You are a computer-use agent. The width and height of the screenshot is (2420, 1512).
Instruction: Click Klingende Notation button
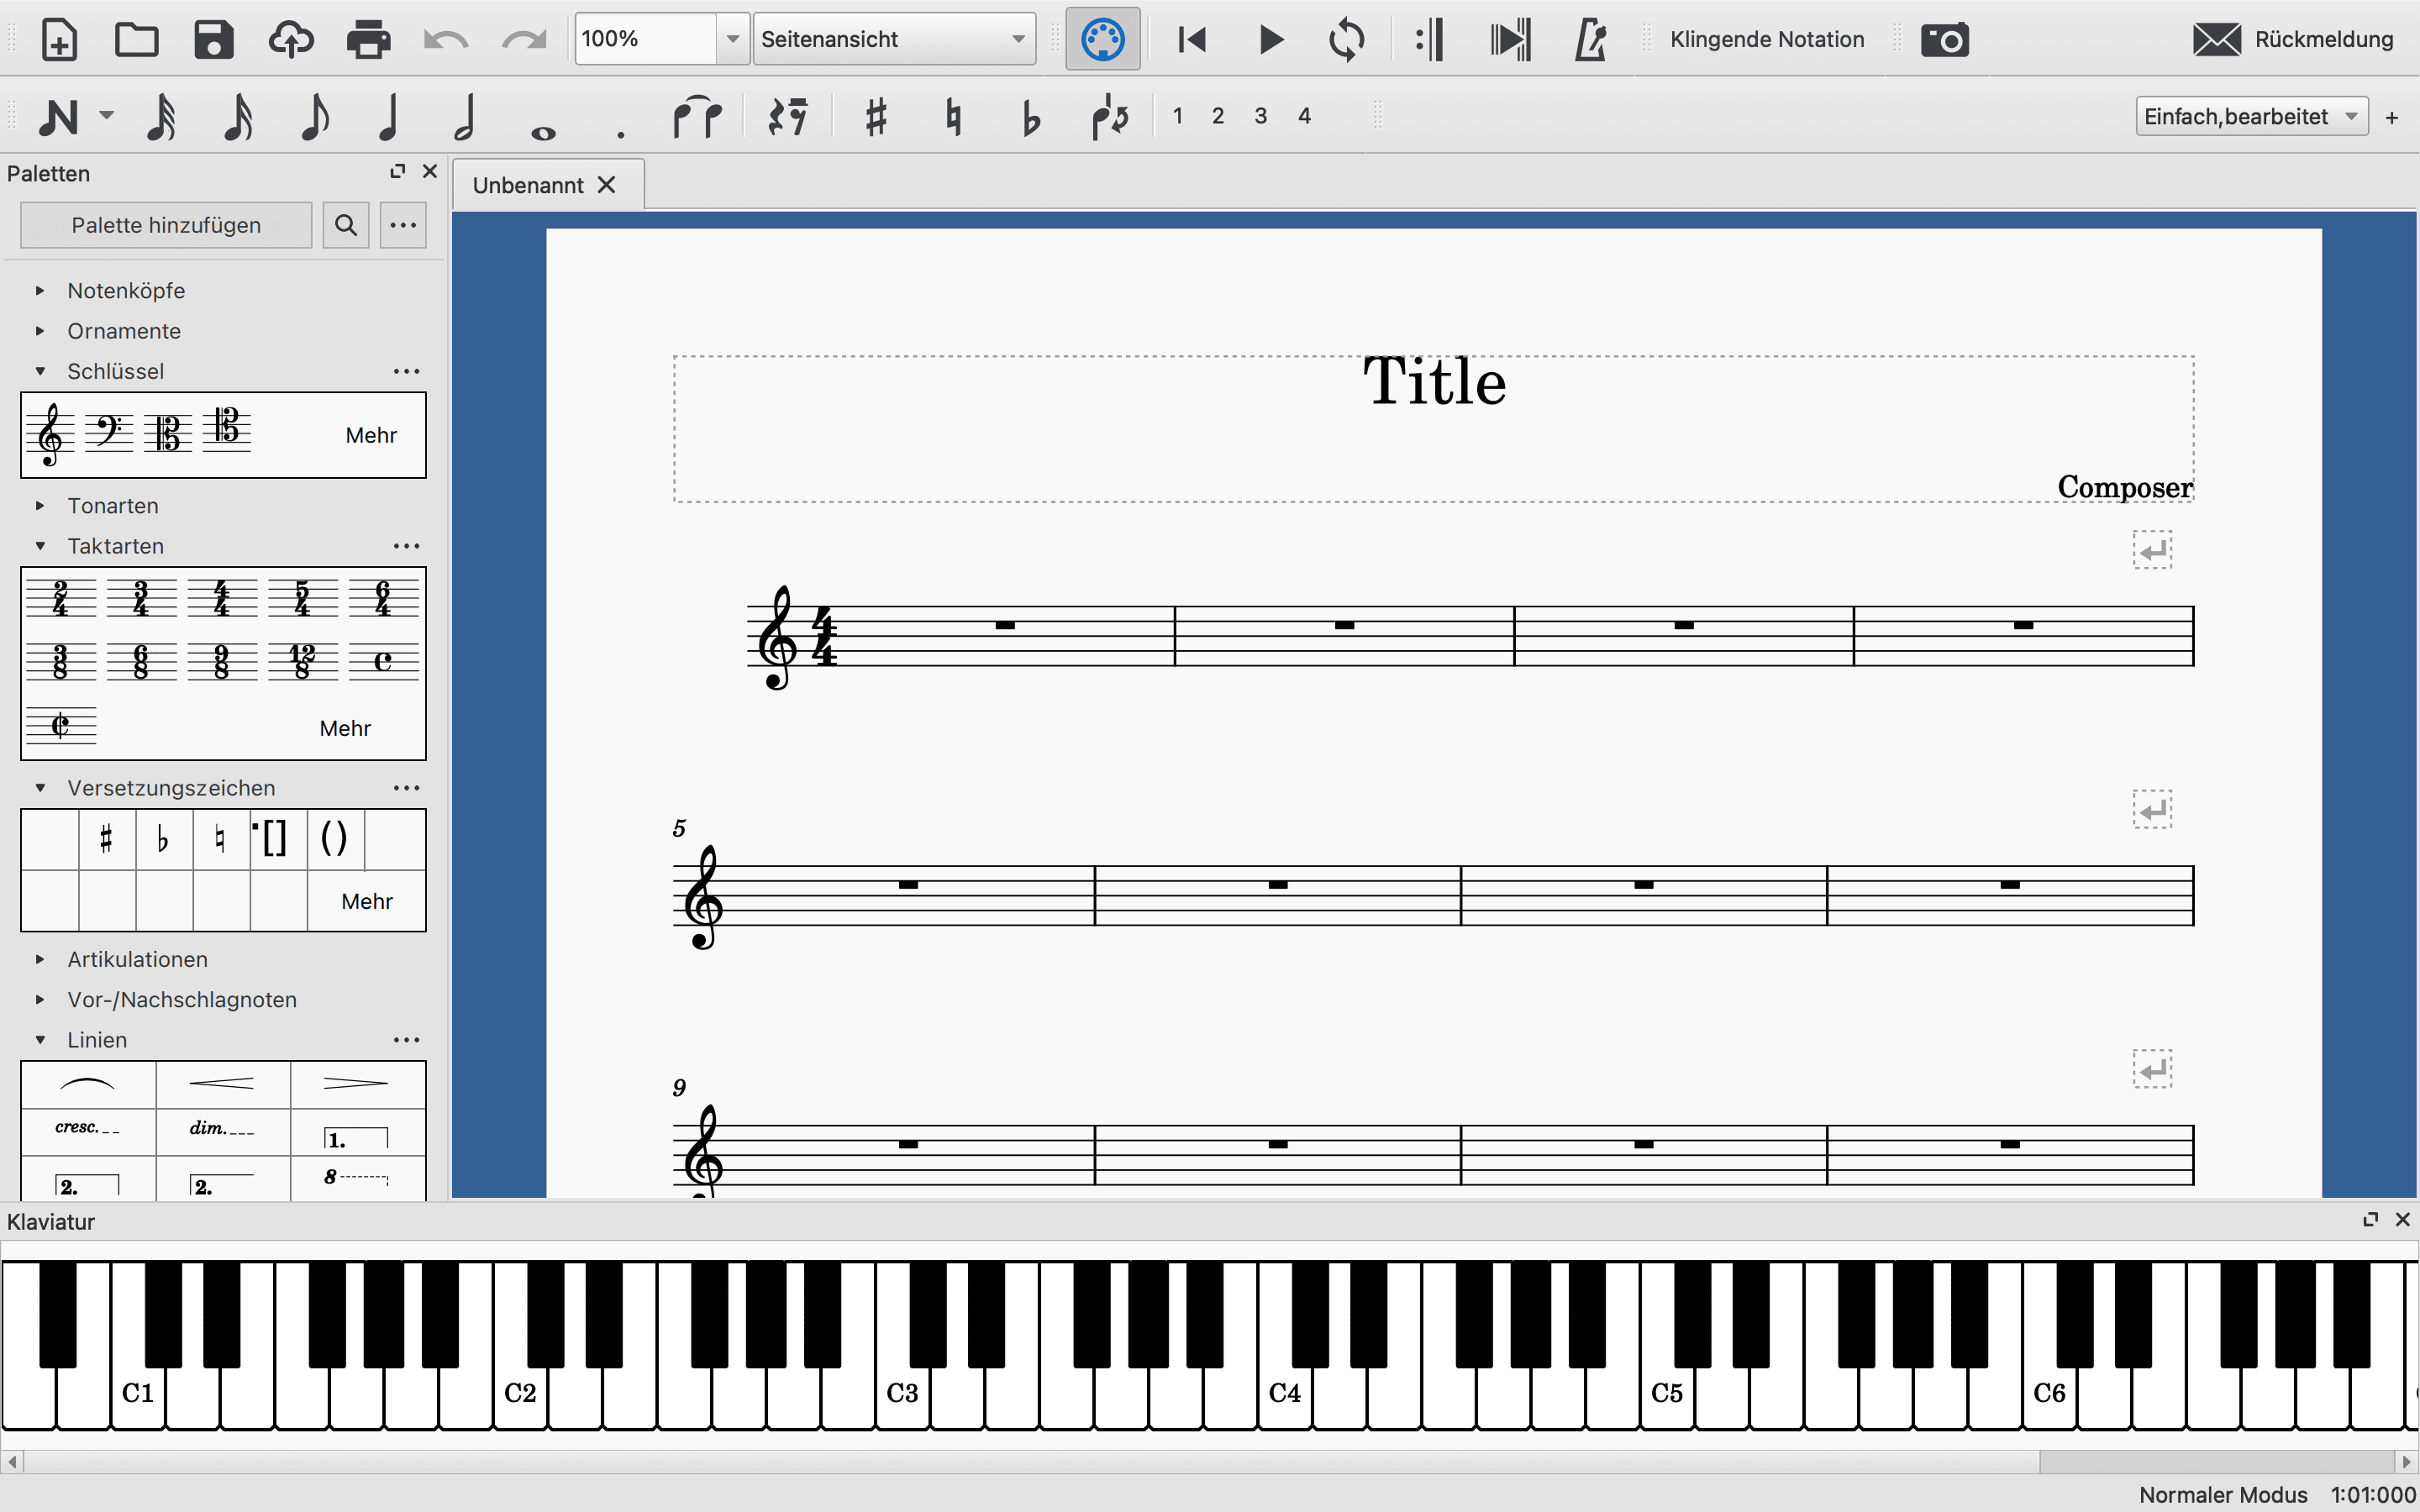click(1767, 40)
